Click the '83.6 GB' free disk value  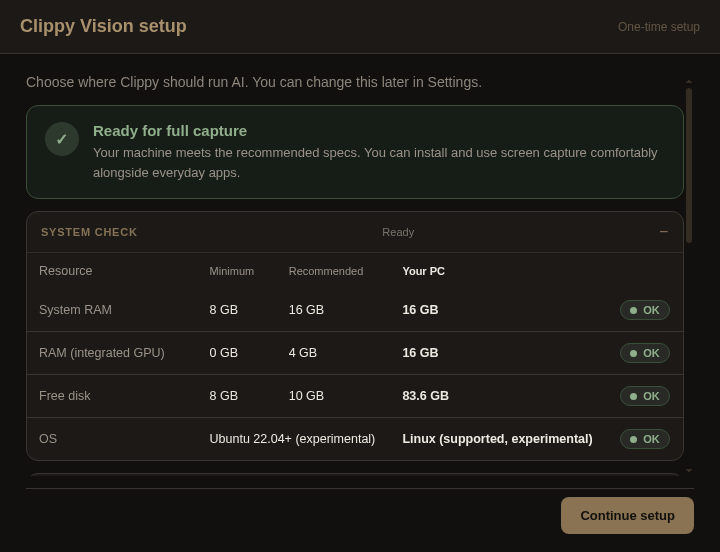point(425,396)
